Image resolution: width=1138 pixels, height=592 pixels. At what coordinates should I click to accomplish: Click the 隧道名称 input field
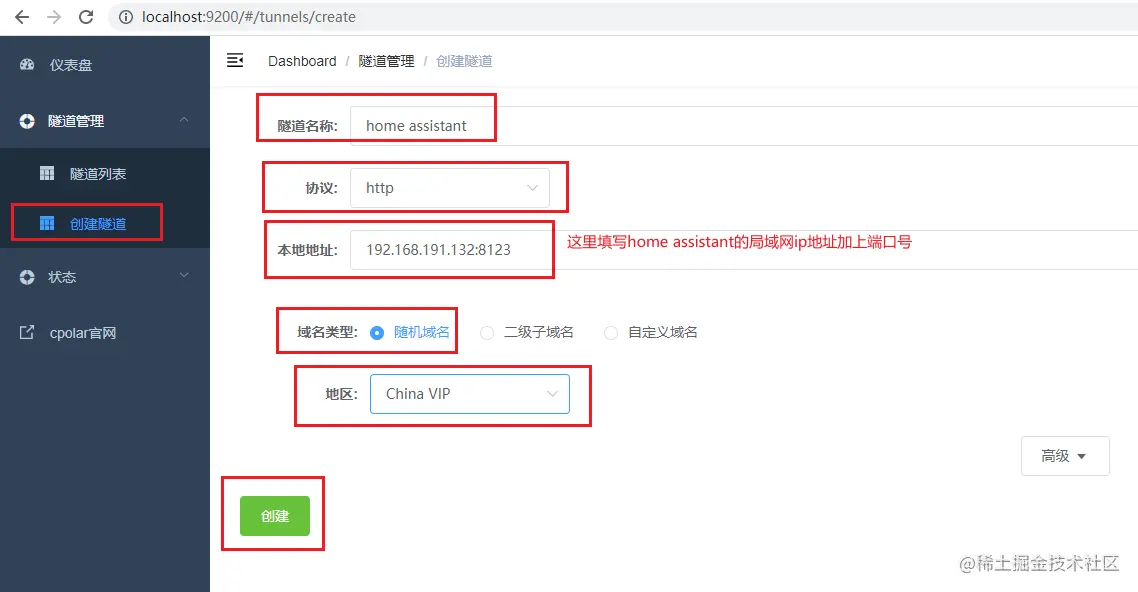744,126
